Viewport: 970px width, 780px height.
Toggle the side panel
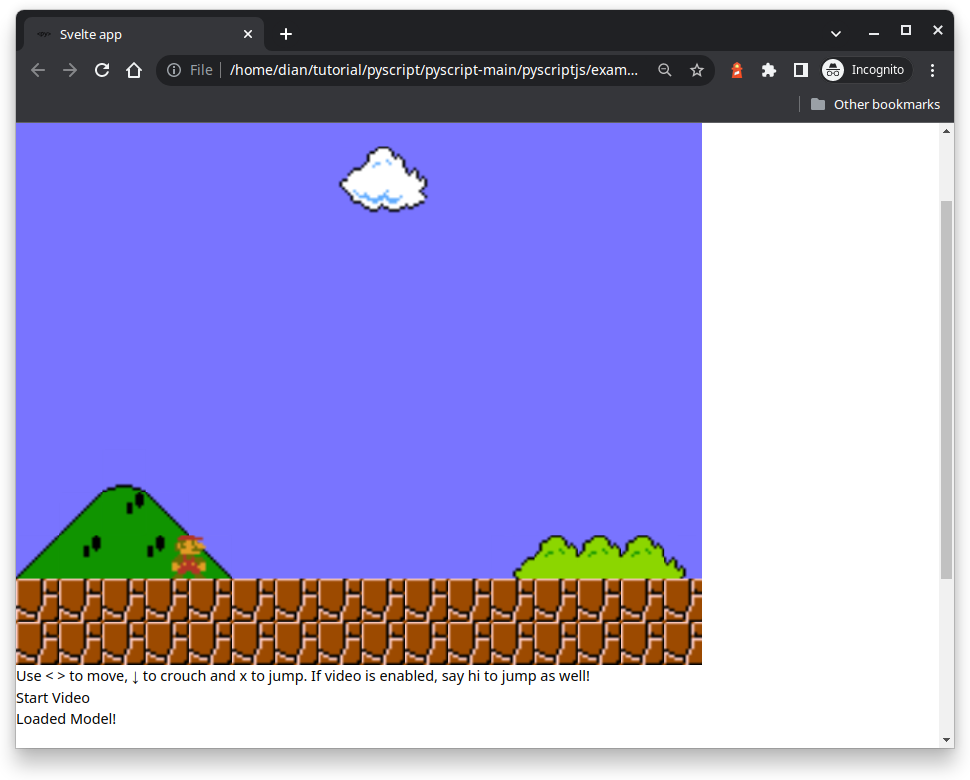tap(800, 70)
